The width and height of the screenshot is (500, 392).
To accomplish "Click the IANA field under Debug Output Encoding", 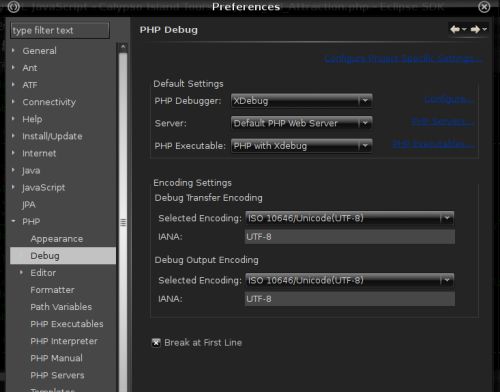I will coord(350,299).
